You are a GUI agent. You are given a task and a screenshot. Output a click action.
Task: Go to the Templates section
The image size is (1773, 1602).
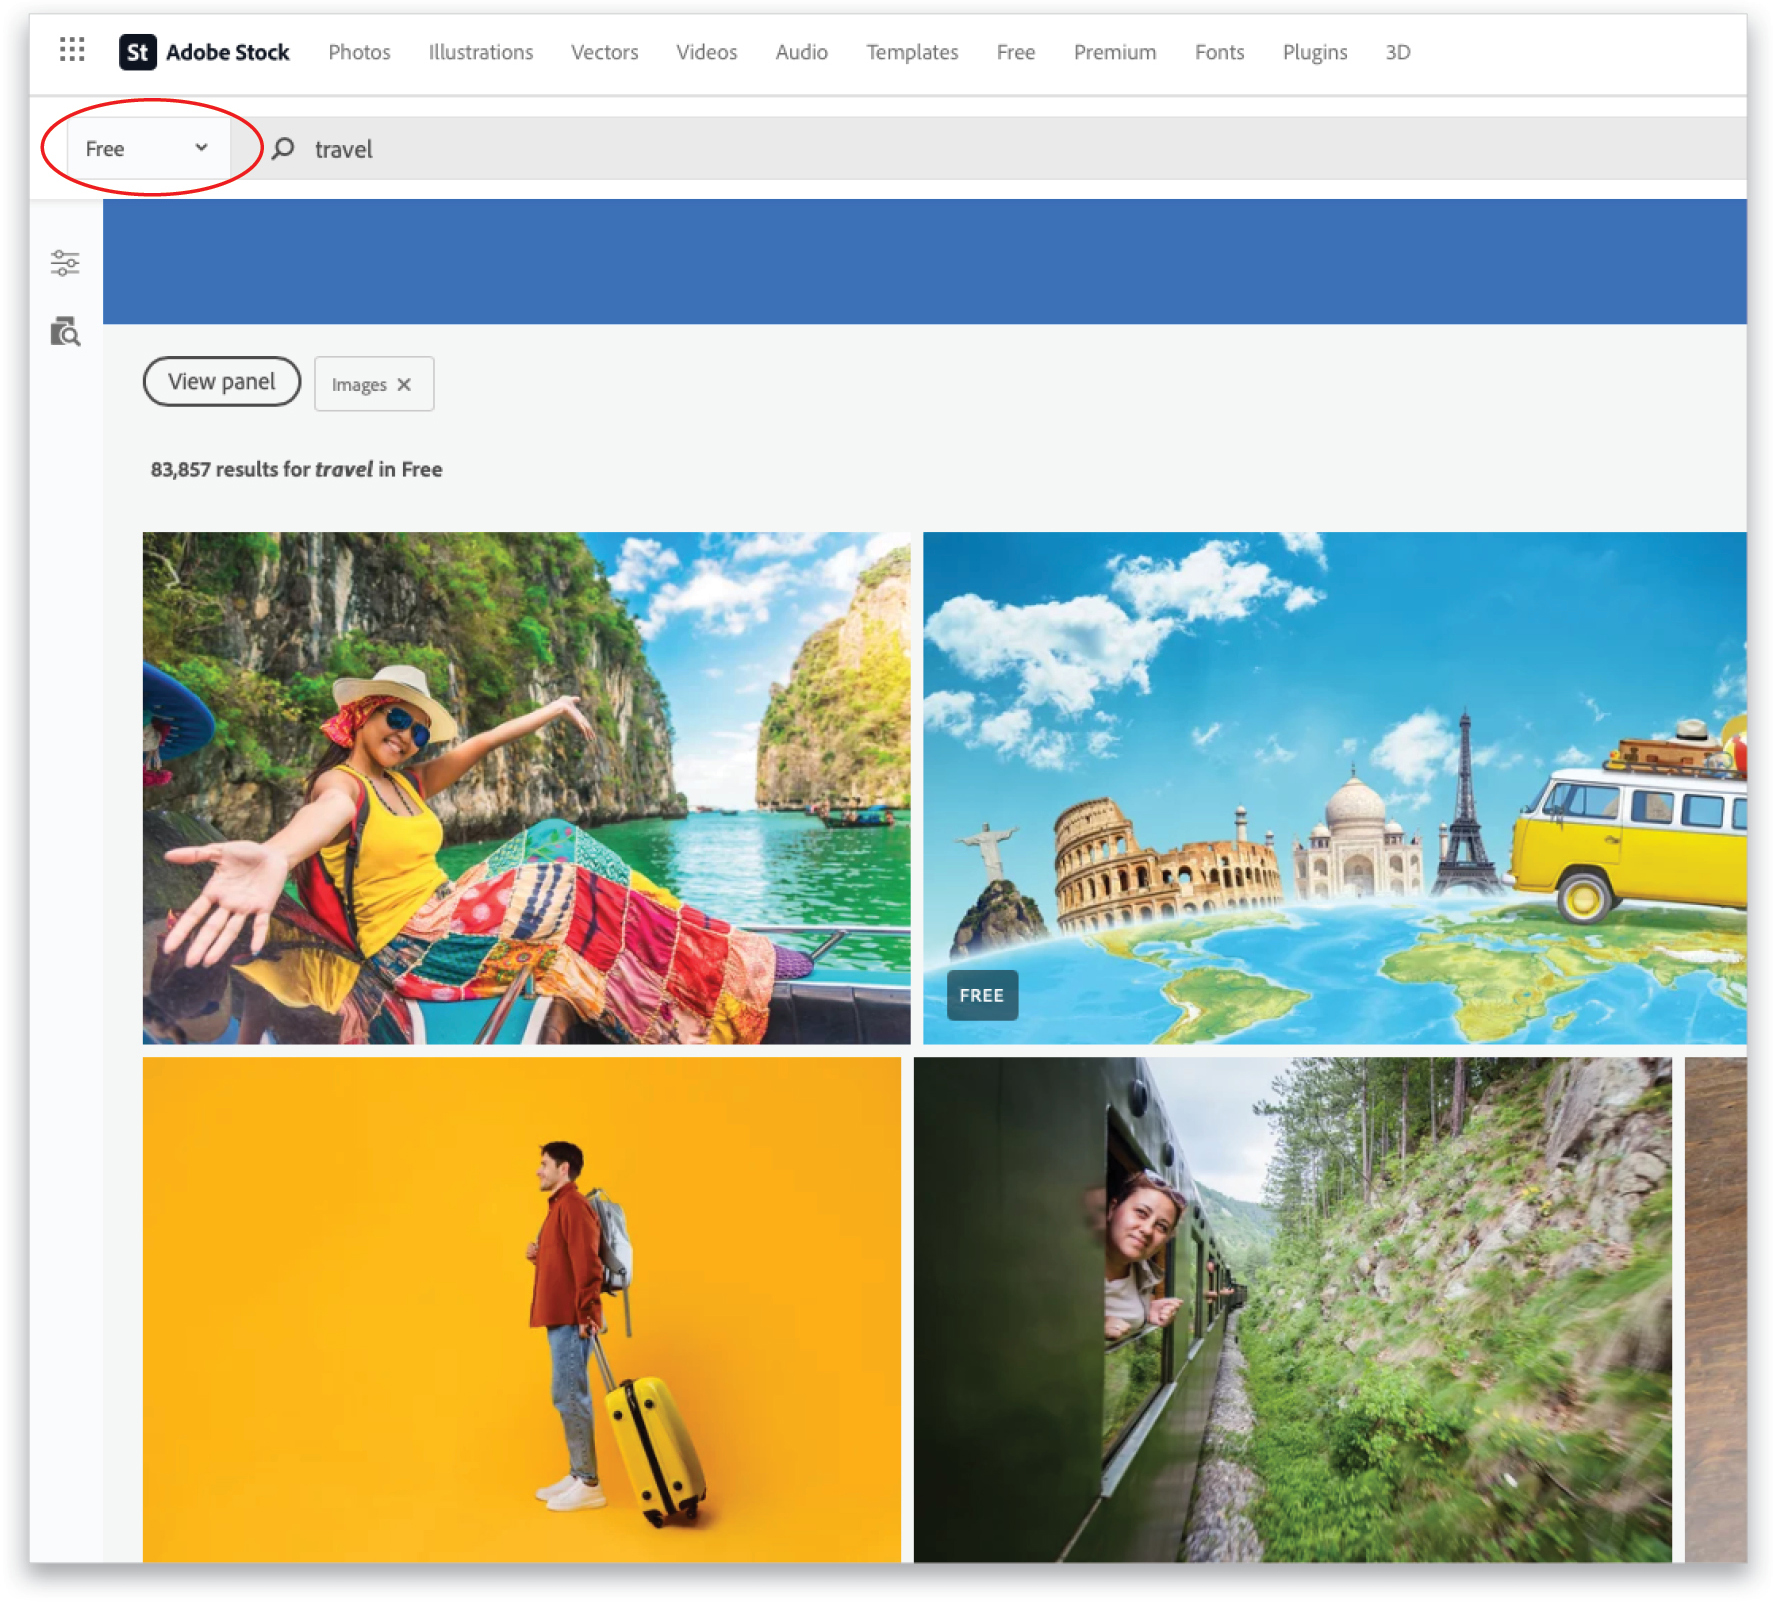point(911,52)
